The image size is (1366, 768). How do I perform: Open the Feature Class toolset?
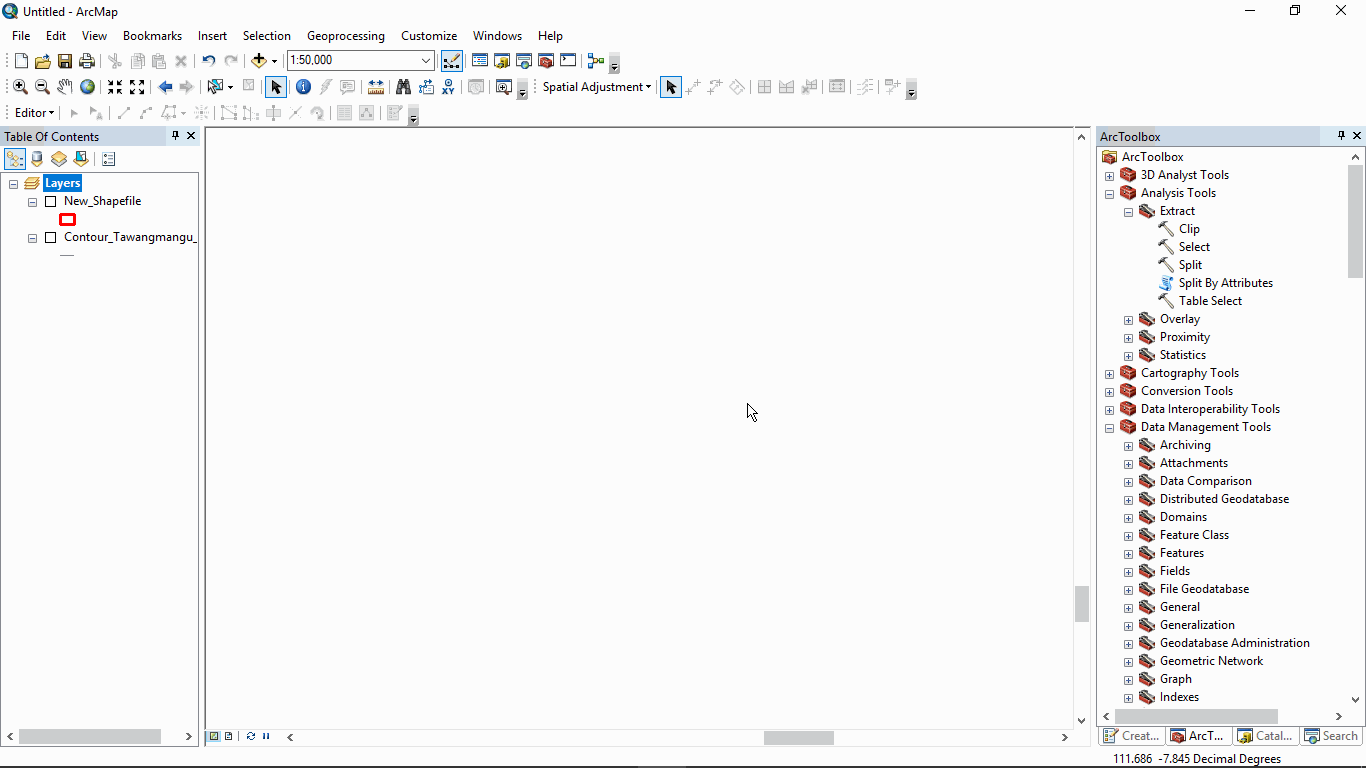(1194, 535)
